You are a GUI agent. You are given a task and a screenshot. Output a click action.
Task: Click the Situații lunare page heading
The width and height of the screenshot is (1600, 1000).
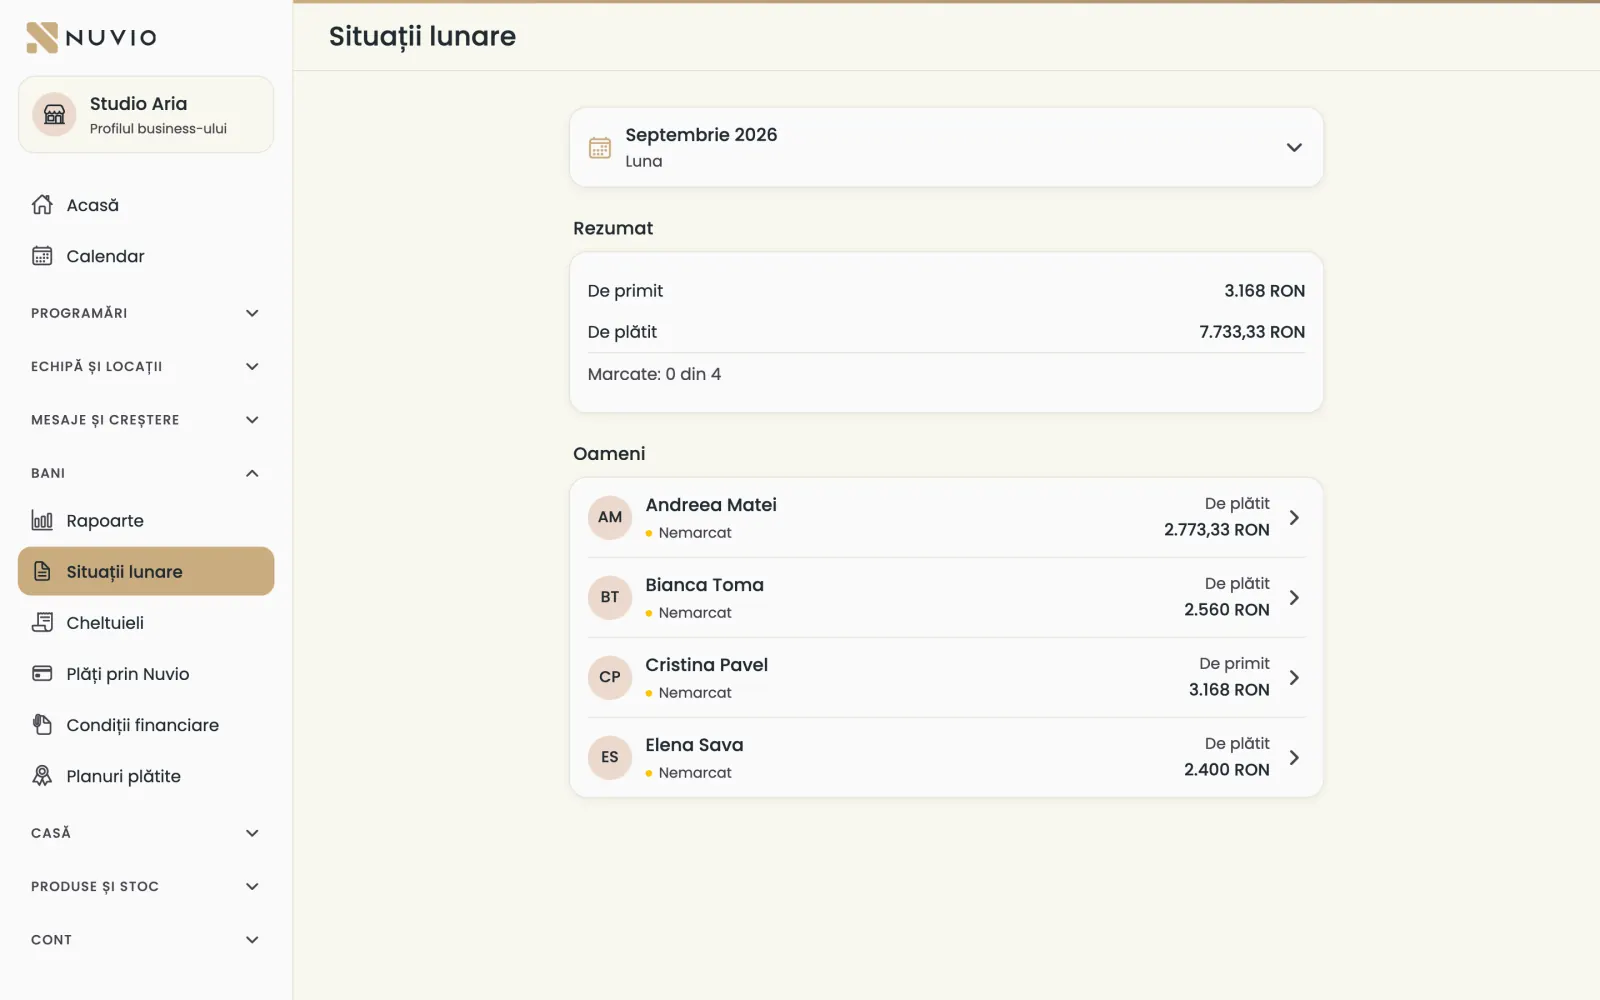pos(422,37)
